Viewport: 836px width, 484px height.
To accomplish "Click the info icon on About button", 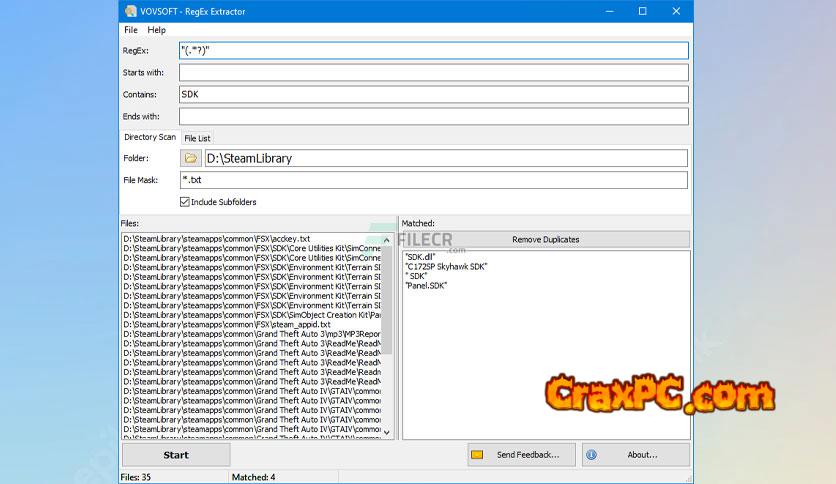I will pyautogui.click(x=591, y=455).
